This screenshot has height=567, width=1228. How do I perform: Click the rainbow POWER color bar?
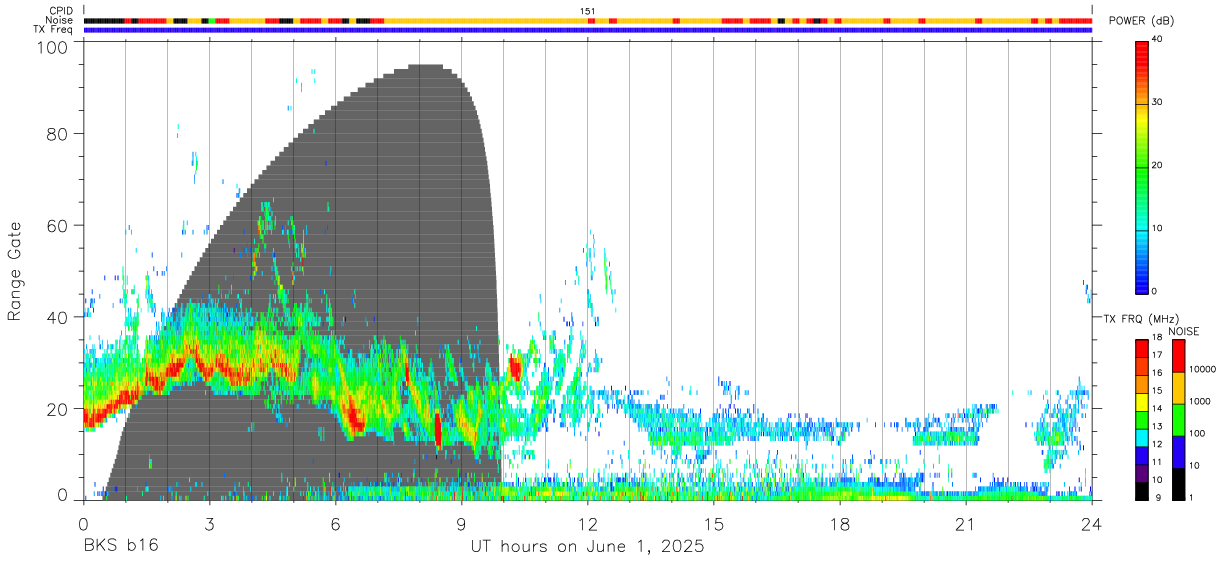[x=1142, y=166]
